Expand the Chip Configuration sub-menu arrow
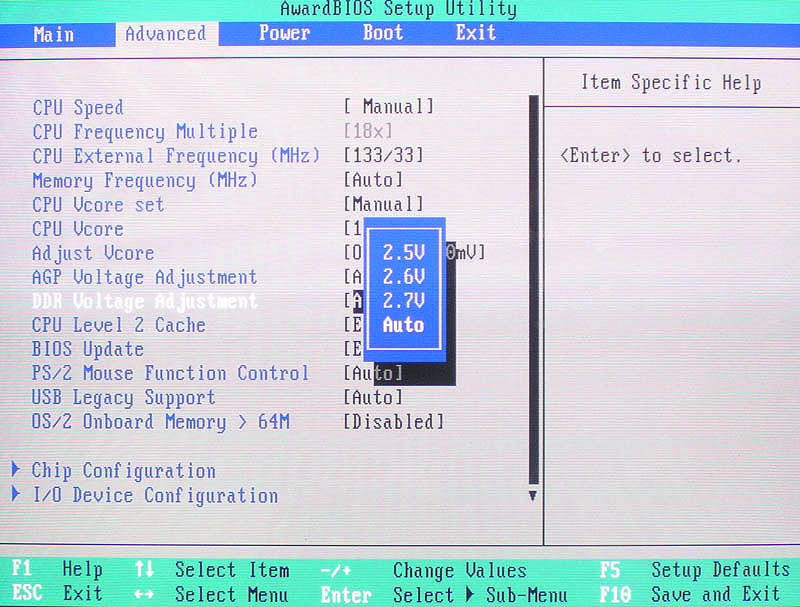The height and width of the screenshot is (607, 800). pyautogui.click(x=17, y=470)
